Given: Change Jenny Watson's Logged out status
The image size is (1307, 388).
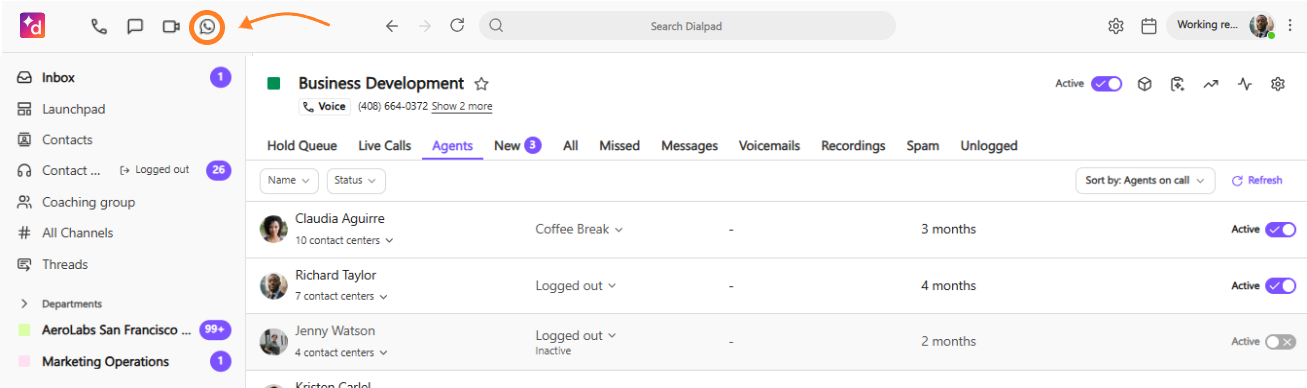Looking at the screenshot, I should coord(576,336).
